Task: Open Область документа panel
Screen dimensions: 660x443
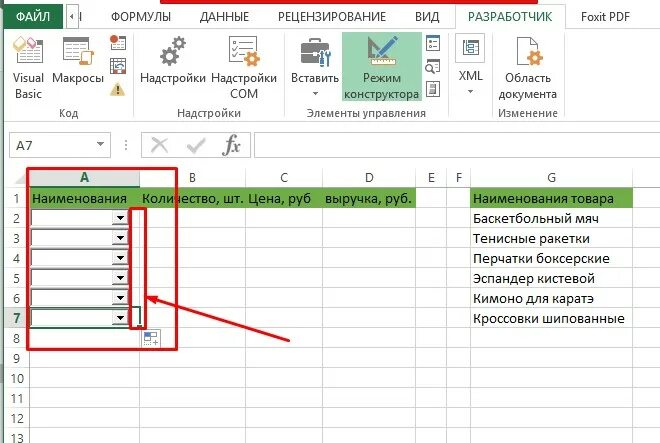Action: tap(528, 68)
